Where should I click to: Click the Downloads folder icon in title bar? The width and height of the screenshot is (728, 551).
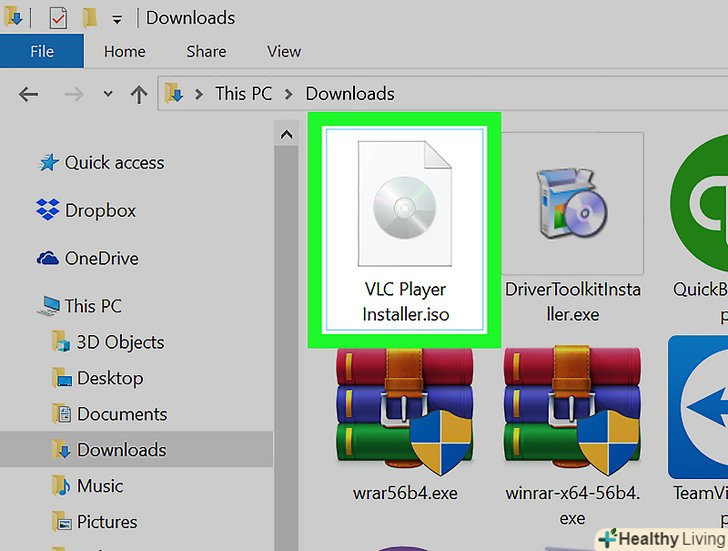click(13, 18)
